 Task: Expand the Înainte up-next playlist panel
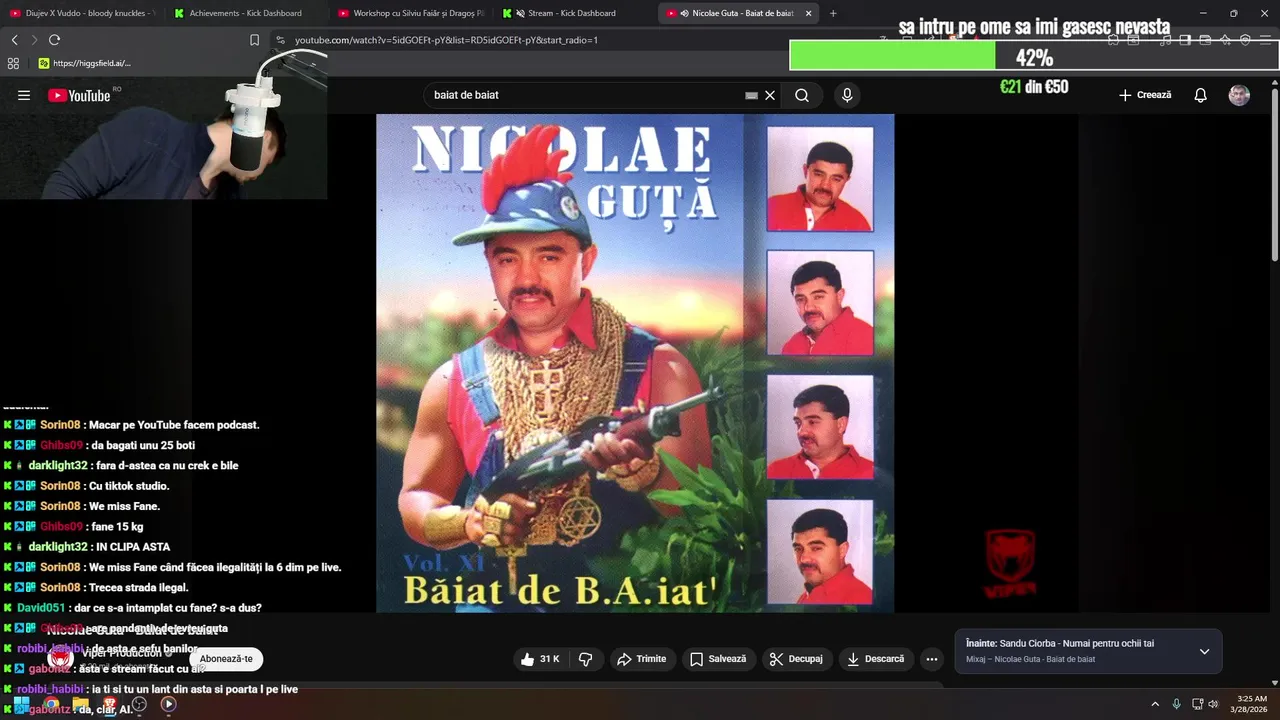[x=1204, y=651]
